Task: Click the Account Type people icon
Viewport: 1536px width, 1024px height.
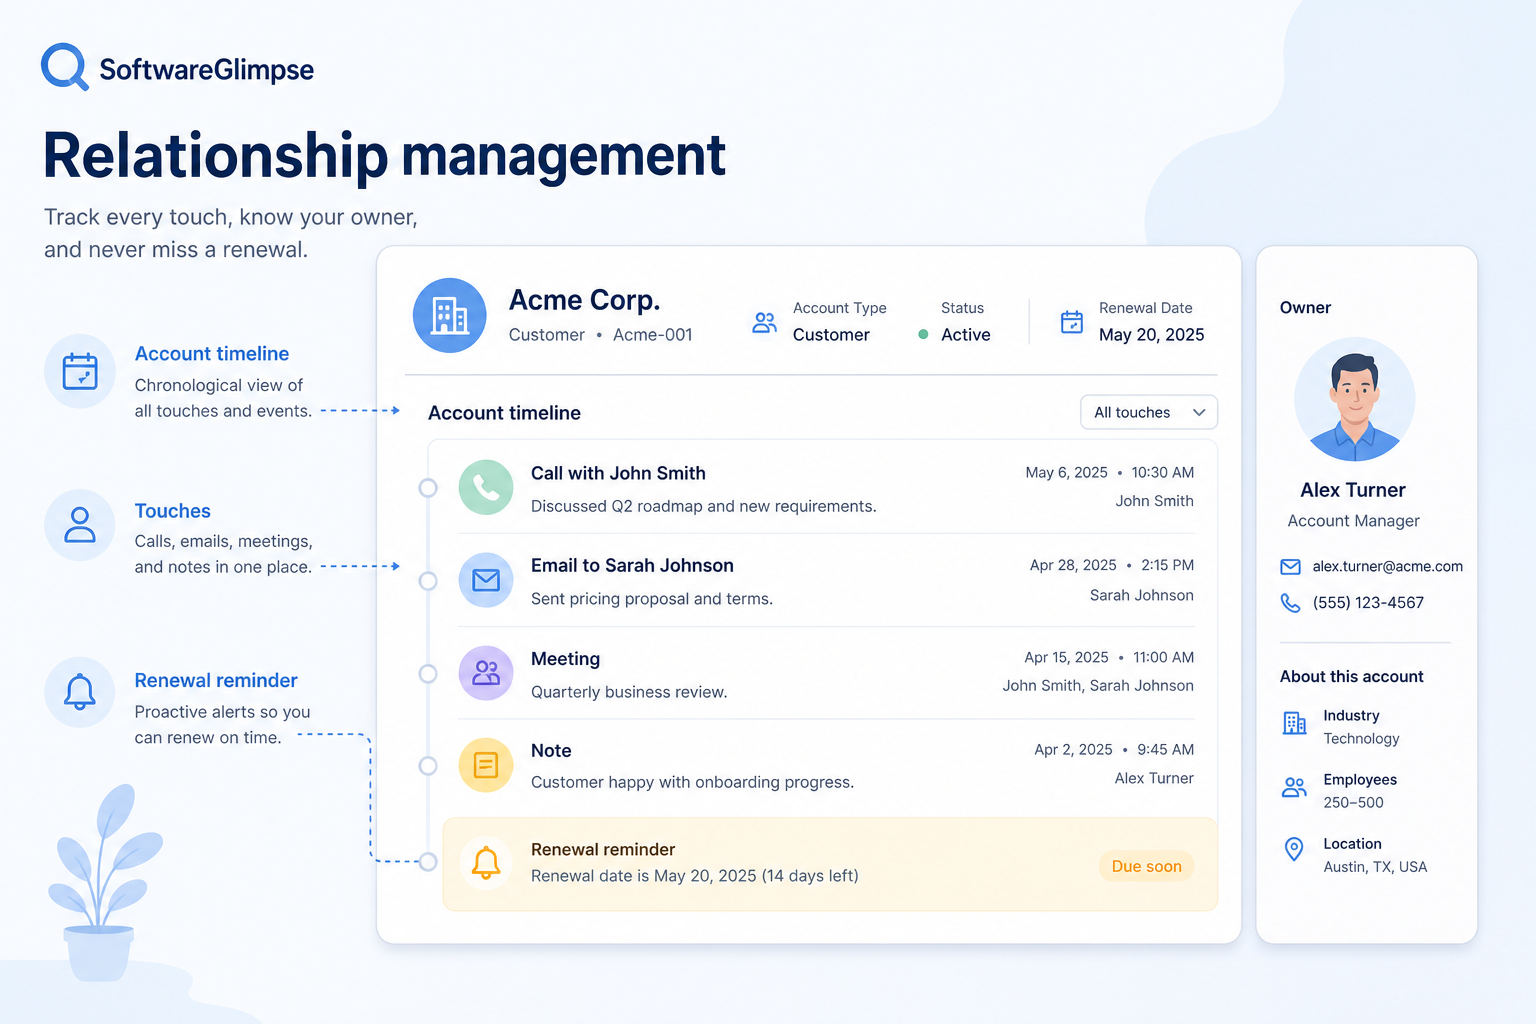Action: [765, 322]
